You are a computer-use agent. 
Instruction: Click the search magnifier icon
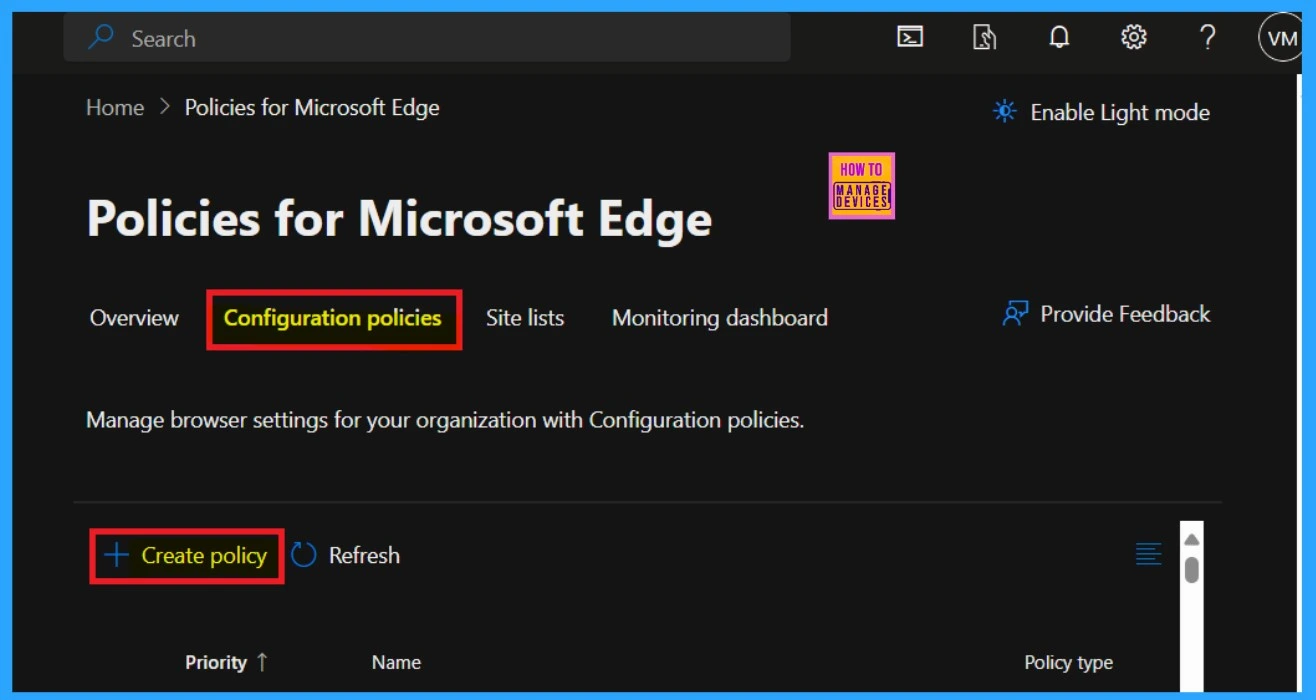point(101,38)
